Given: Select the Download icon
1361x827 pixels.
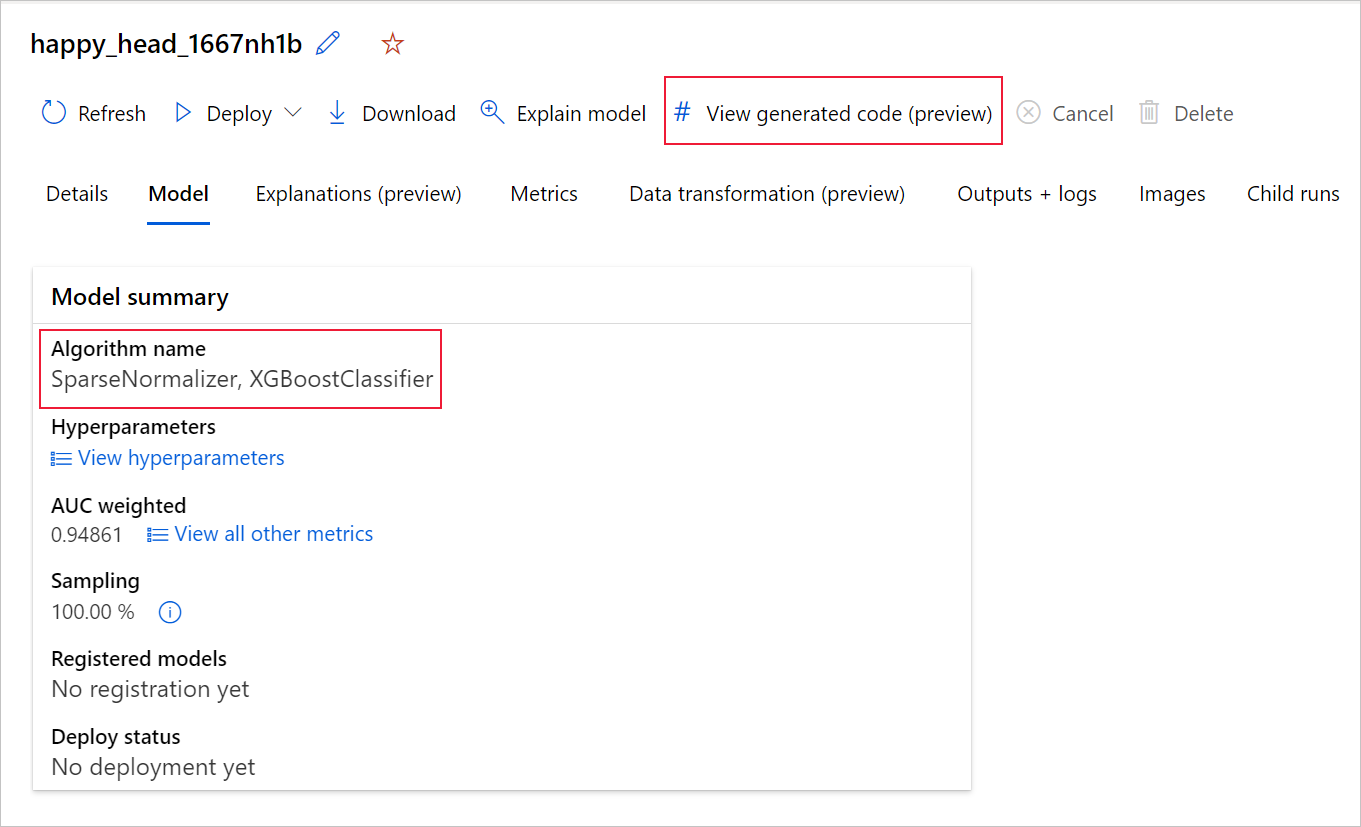Looking at the screenshot, I should pyautogui.click(x=337, y=113).
